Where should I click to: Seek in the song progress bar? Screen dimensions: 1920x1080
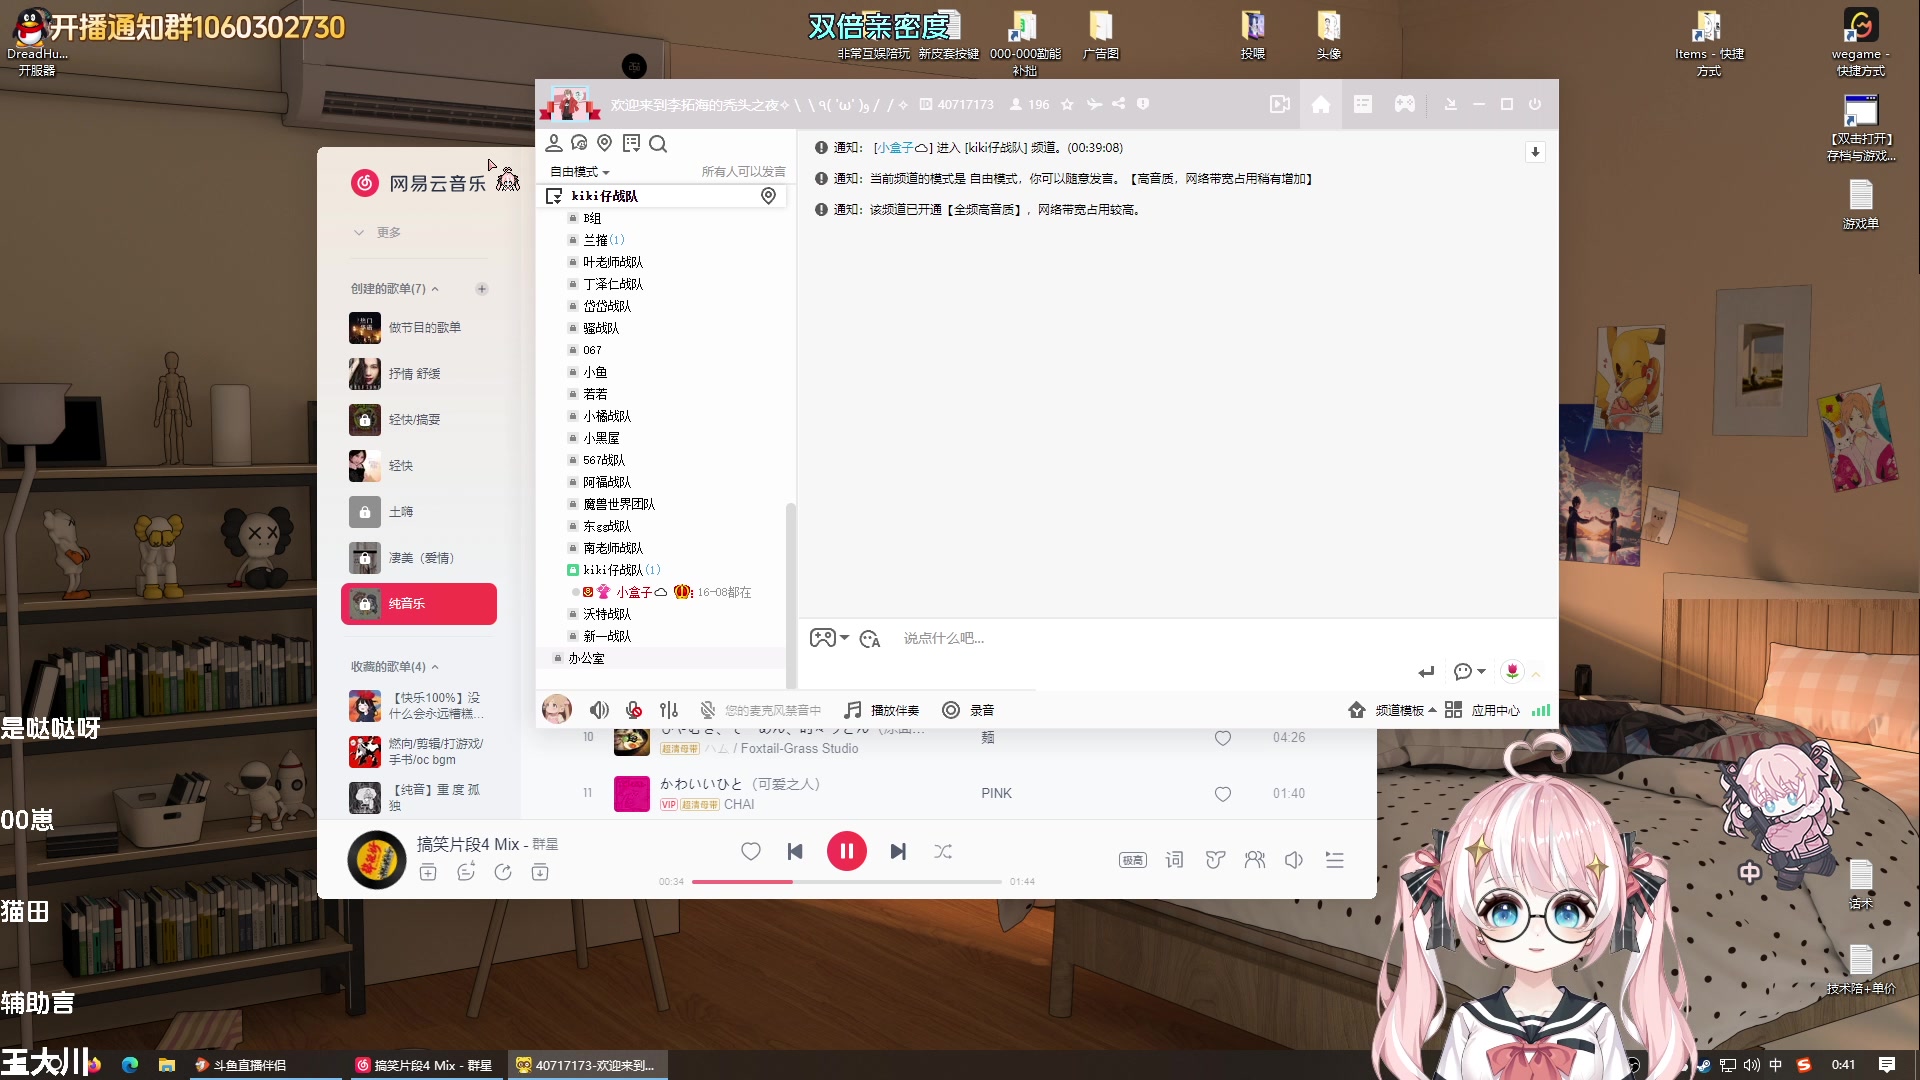click(846, 882)
